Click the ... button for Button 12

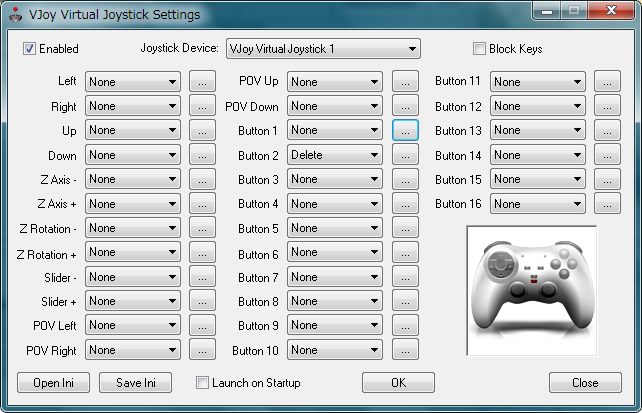coord(607,106)
